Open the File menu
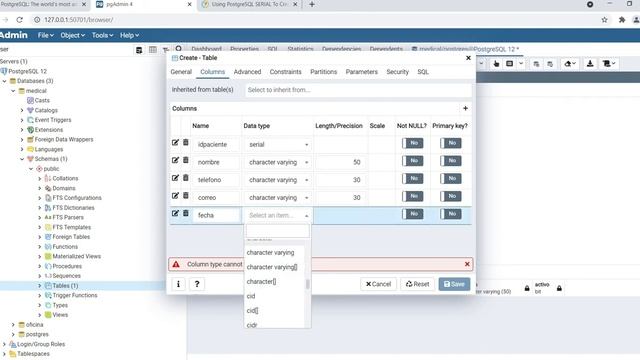Image resolution: width=640 pixels, height=360 pixels. pos(45,36)
